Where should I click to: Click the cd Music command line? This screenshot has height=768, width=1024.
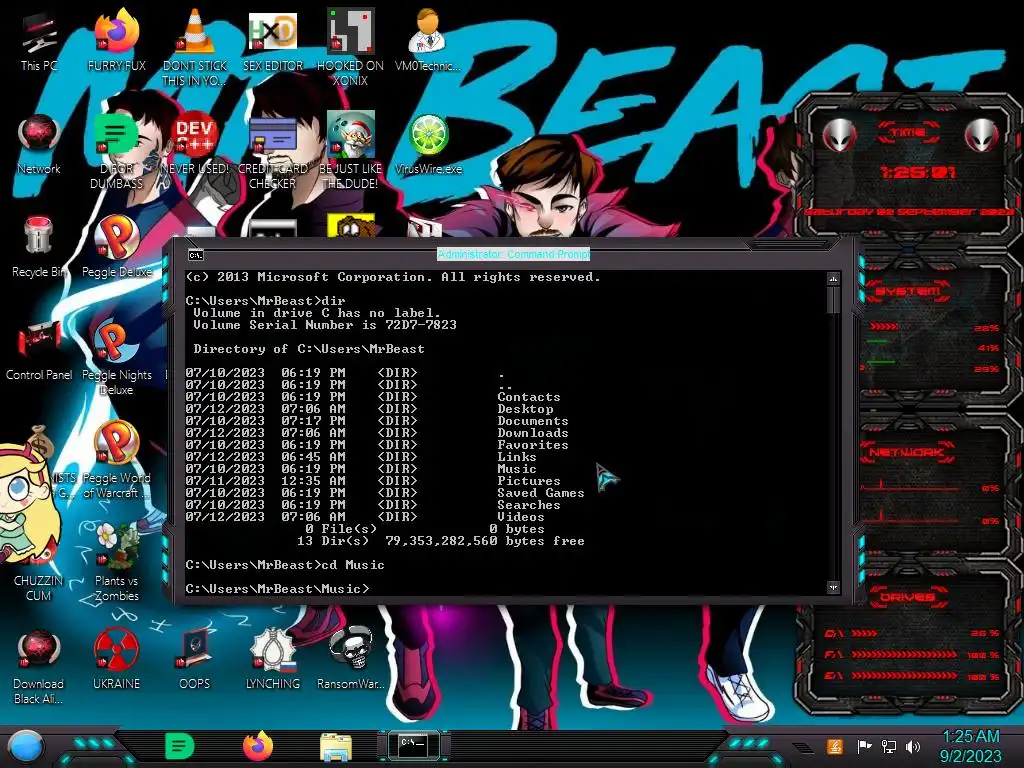tap(285, 565)
